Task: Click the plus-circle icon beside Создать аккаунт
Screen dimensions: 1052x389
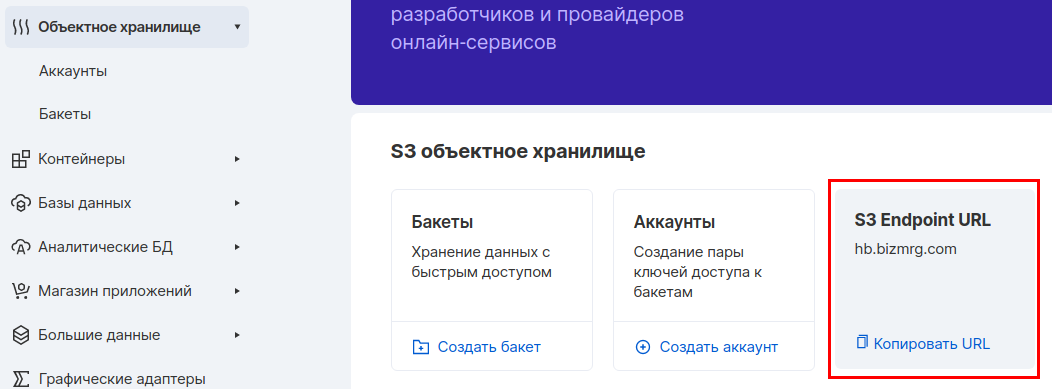Action: [643, 347]
